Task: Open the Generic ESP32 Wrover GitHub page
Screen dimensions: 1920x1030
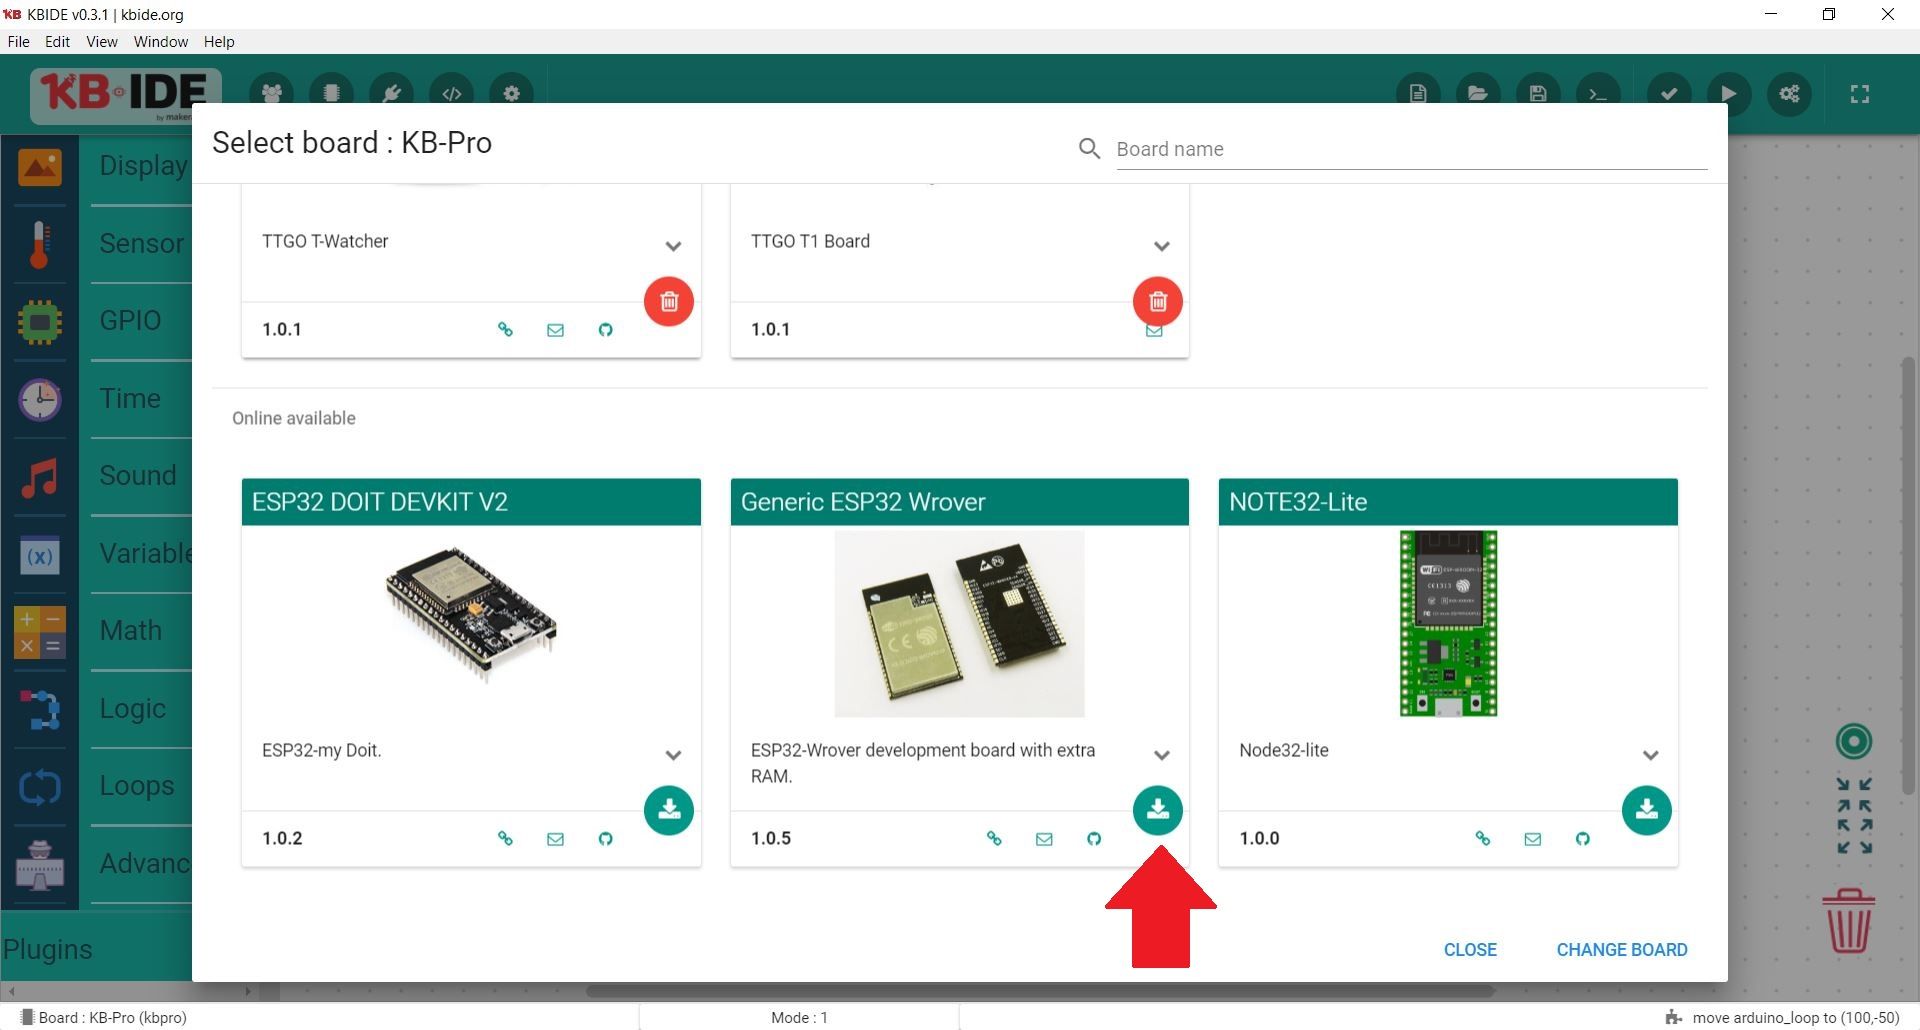Action: click(1094, 839)
